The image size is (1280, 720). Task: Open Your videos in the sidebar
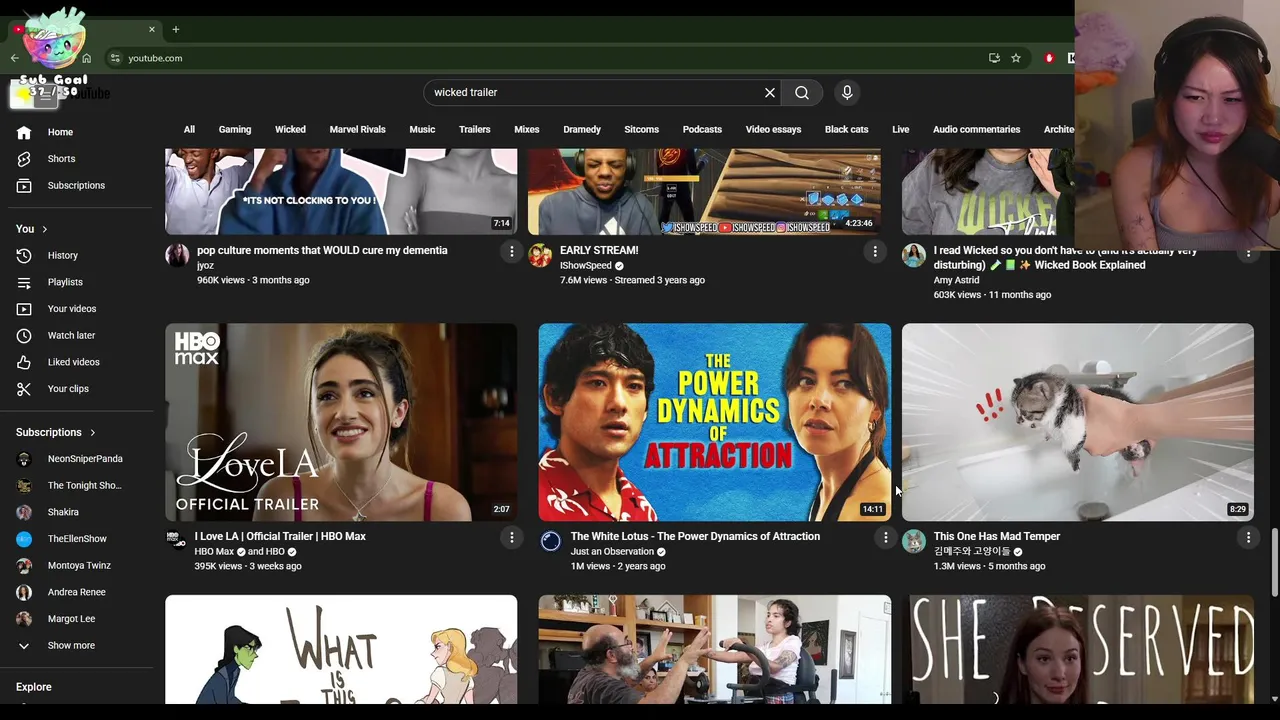72,308
